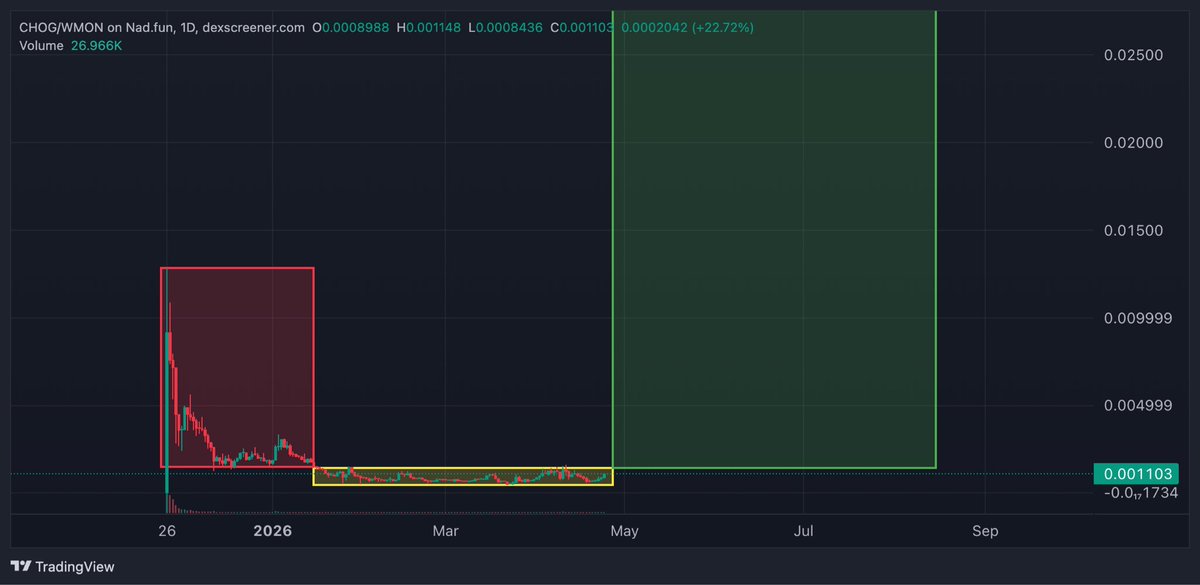The width and height of the screenshot is (1200, 585).
Task: Click the May time axis label
Action: point(625,531)
